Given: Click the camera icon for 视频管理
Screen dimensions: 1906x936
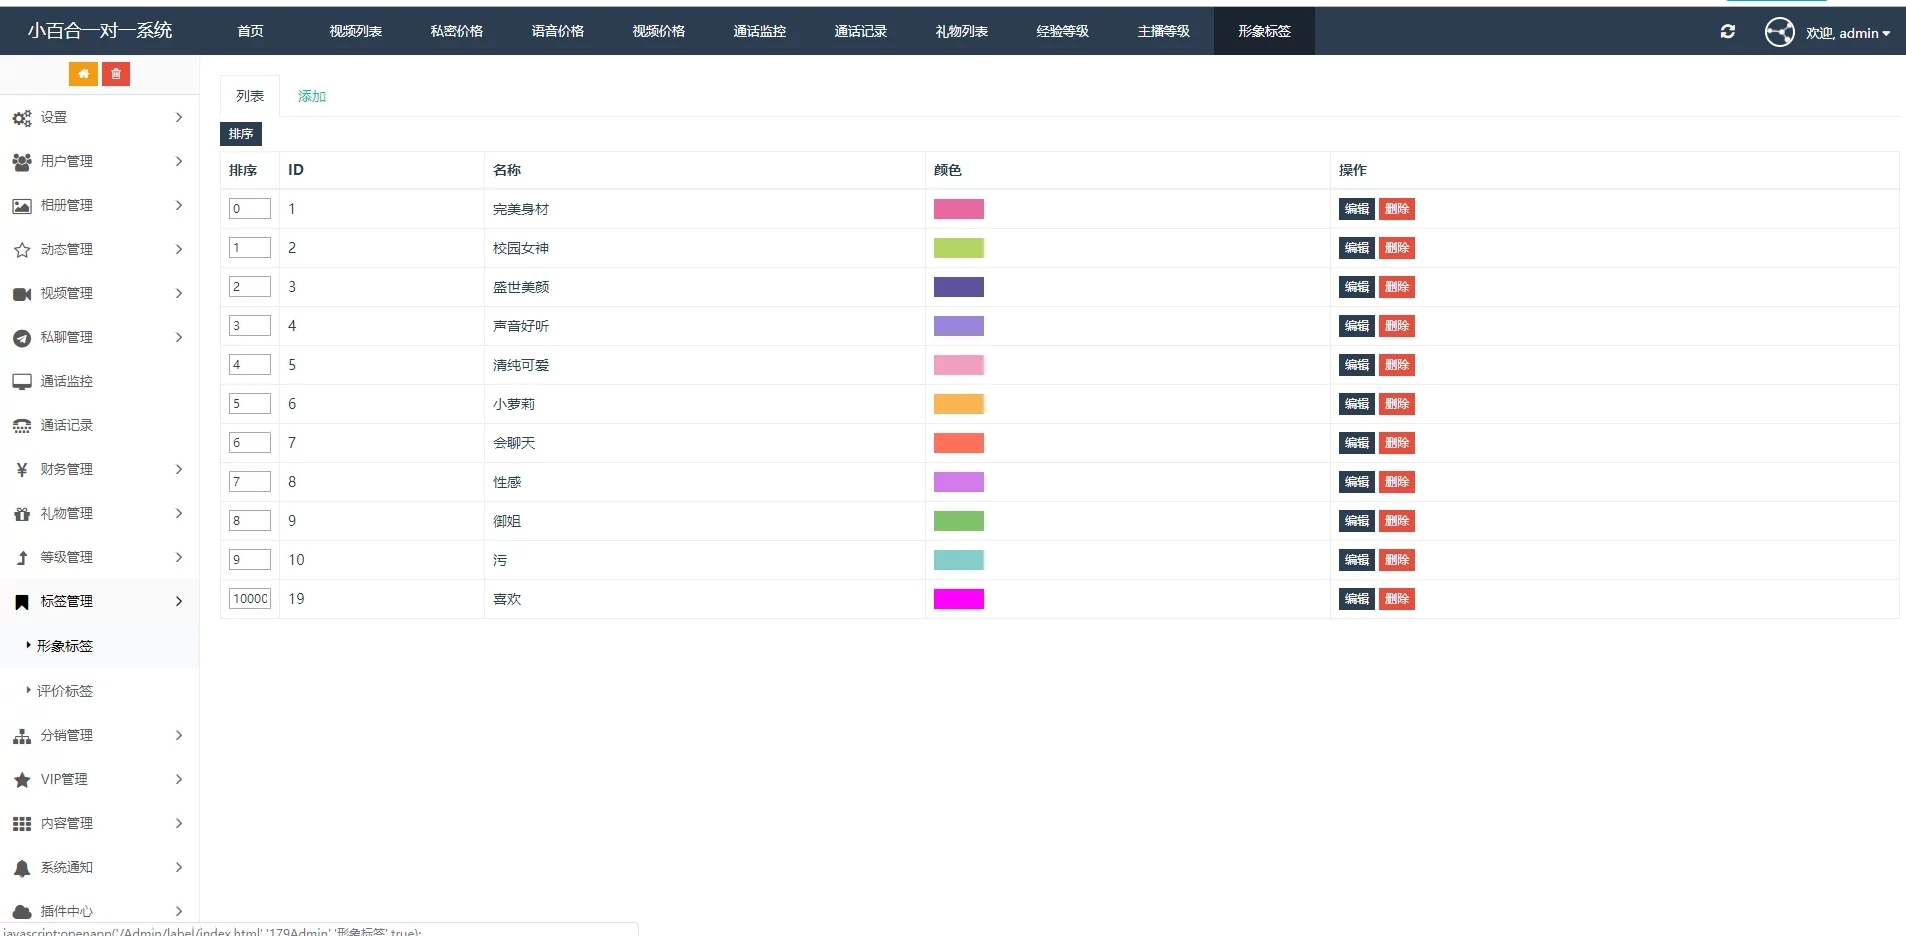Looking at the screenshot, I should click(22, 294).
